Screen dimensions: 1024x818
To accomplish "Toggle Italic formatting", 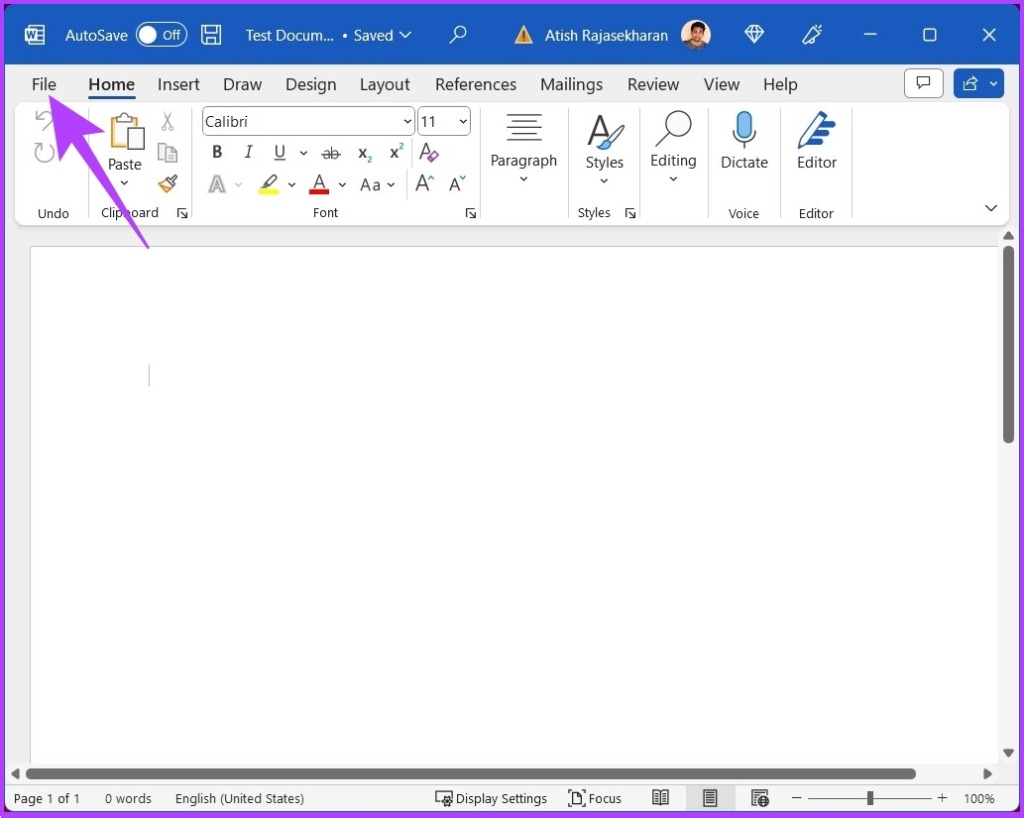I will 248,153.
